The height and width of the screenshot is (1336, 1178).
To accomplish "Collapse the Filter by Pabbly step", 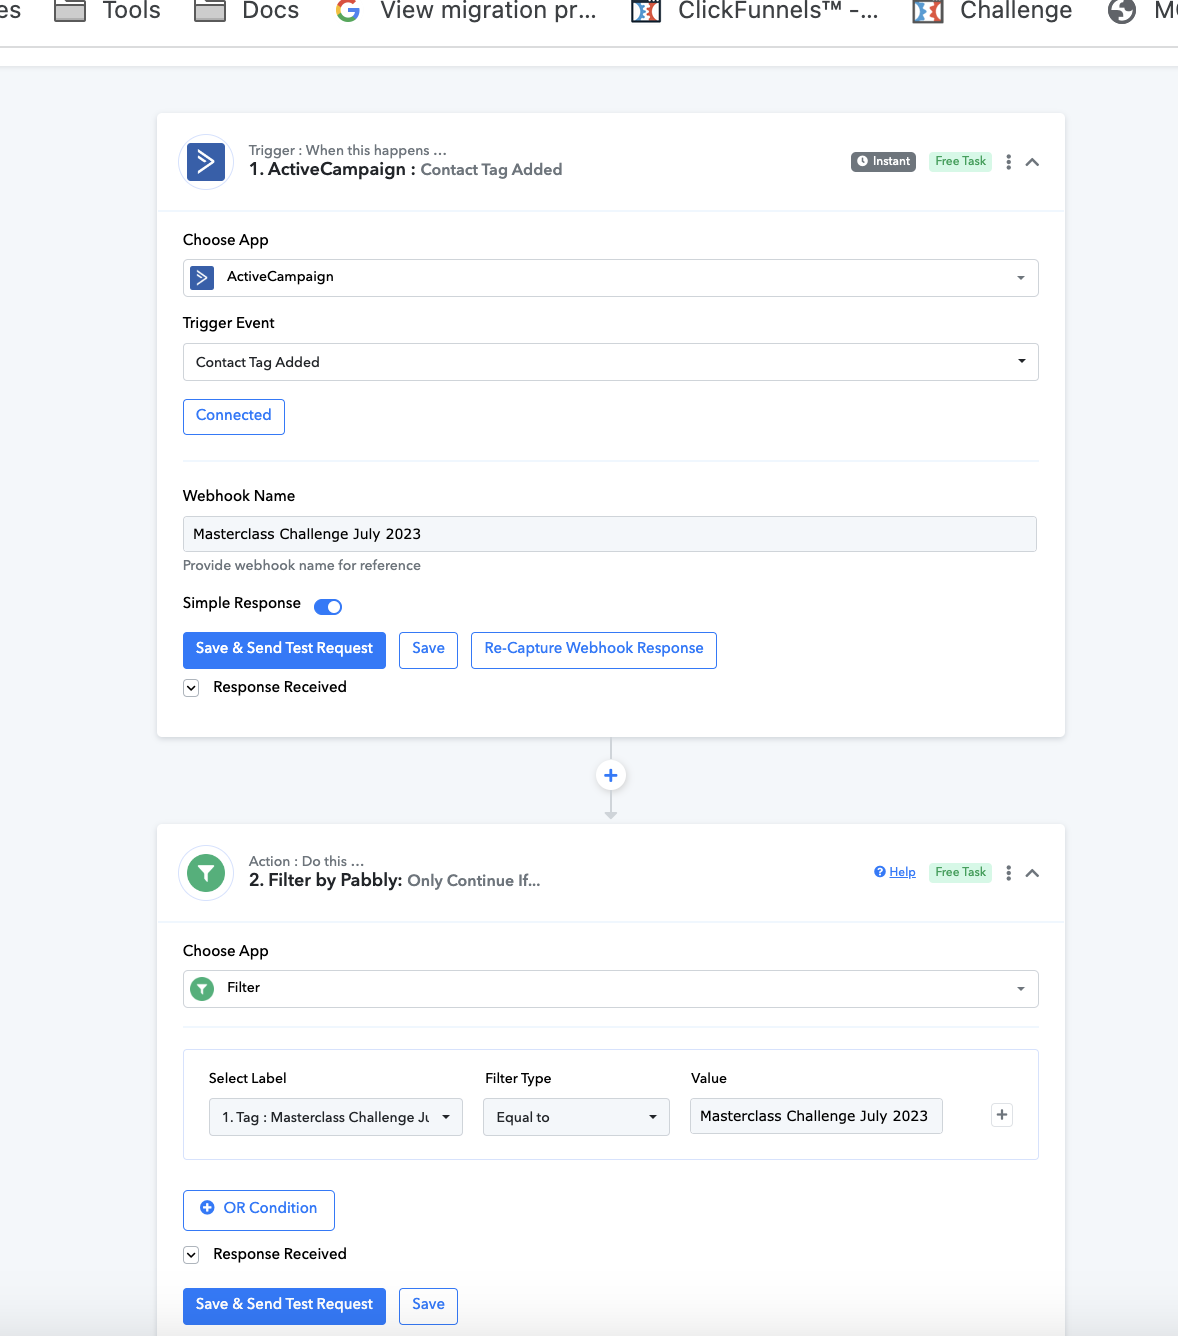I will pyautogui.click(x=1033, y=873).
